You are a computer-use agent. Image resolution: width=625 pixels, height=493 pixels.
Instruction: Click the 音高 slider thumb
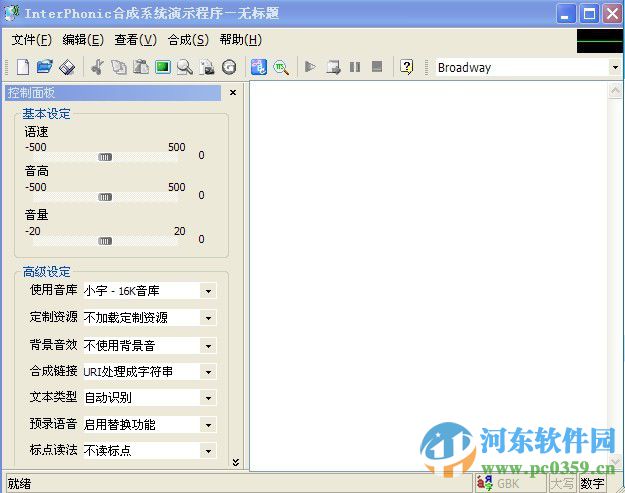click(x=105, y=197)
